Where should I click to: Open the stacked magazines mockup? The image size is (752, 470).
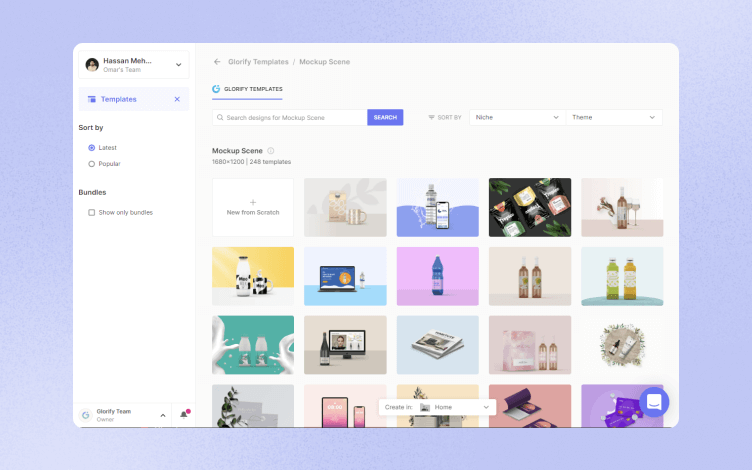[437, 345]
